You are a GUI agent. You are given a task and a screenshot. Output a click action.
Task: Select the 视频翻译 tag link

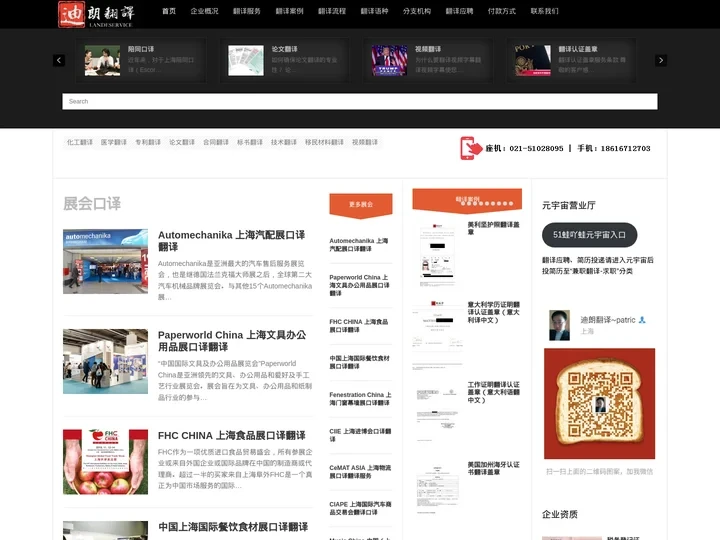[x=365, y=142]
